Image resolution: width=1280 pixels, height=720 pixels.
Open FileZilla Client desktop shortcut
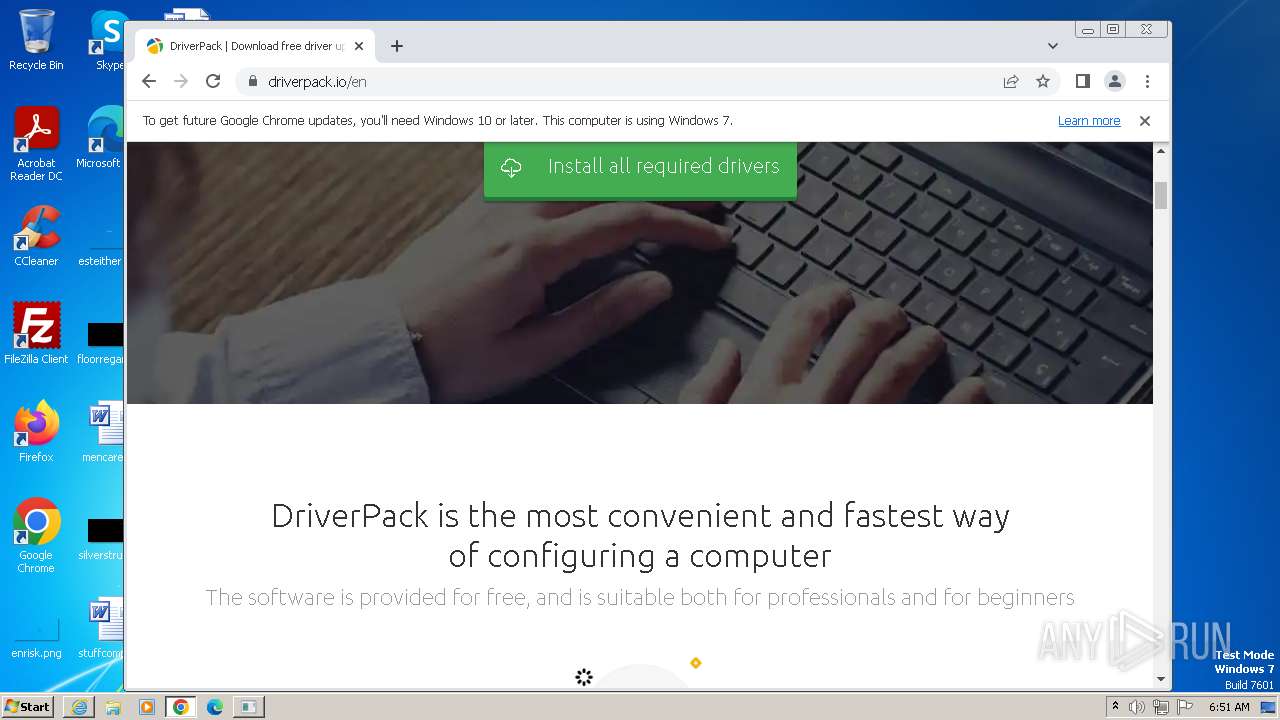(x=36, y=333)
